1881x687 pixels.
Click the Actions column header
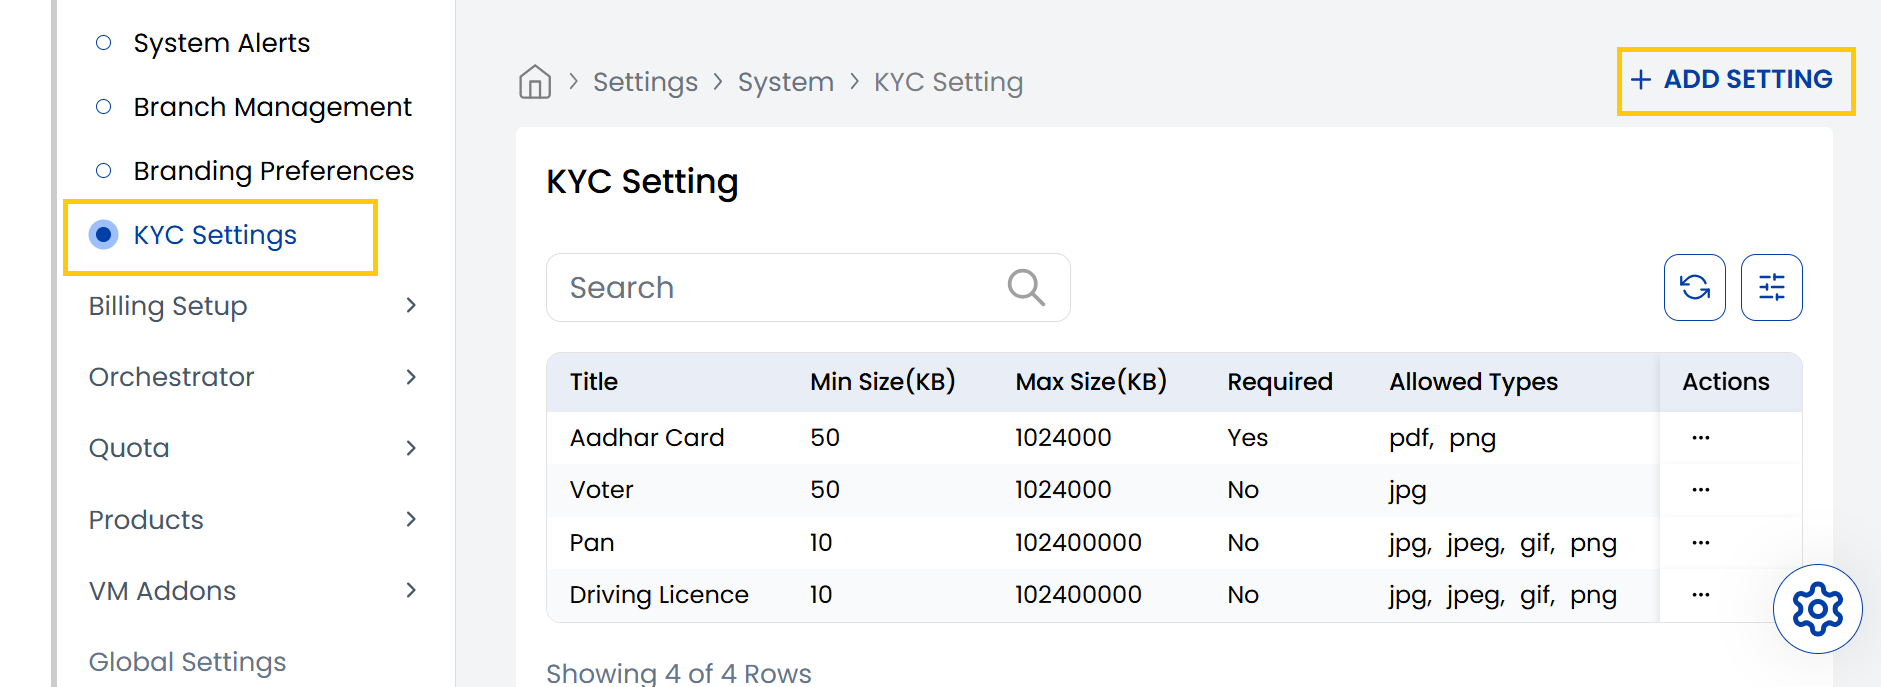point(1726,382)
